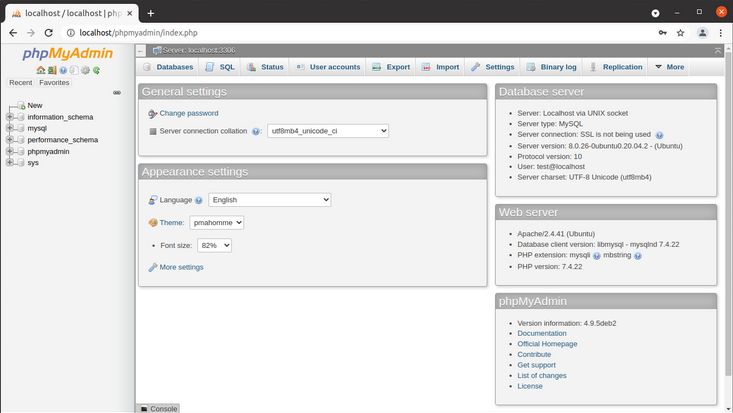Click help icon next to mysqli extension

tap(596, 256)
